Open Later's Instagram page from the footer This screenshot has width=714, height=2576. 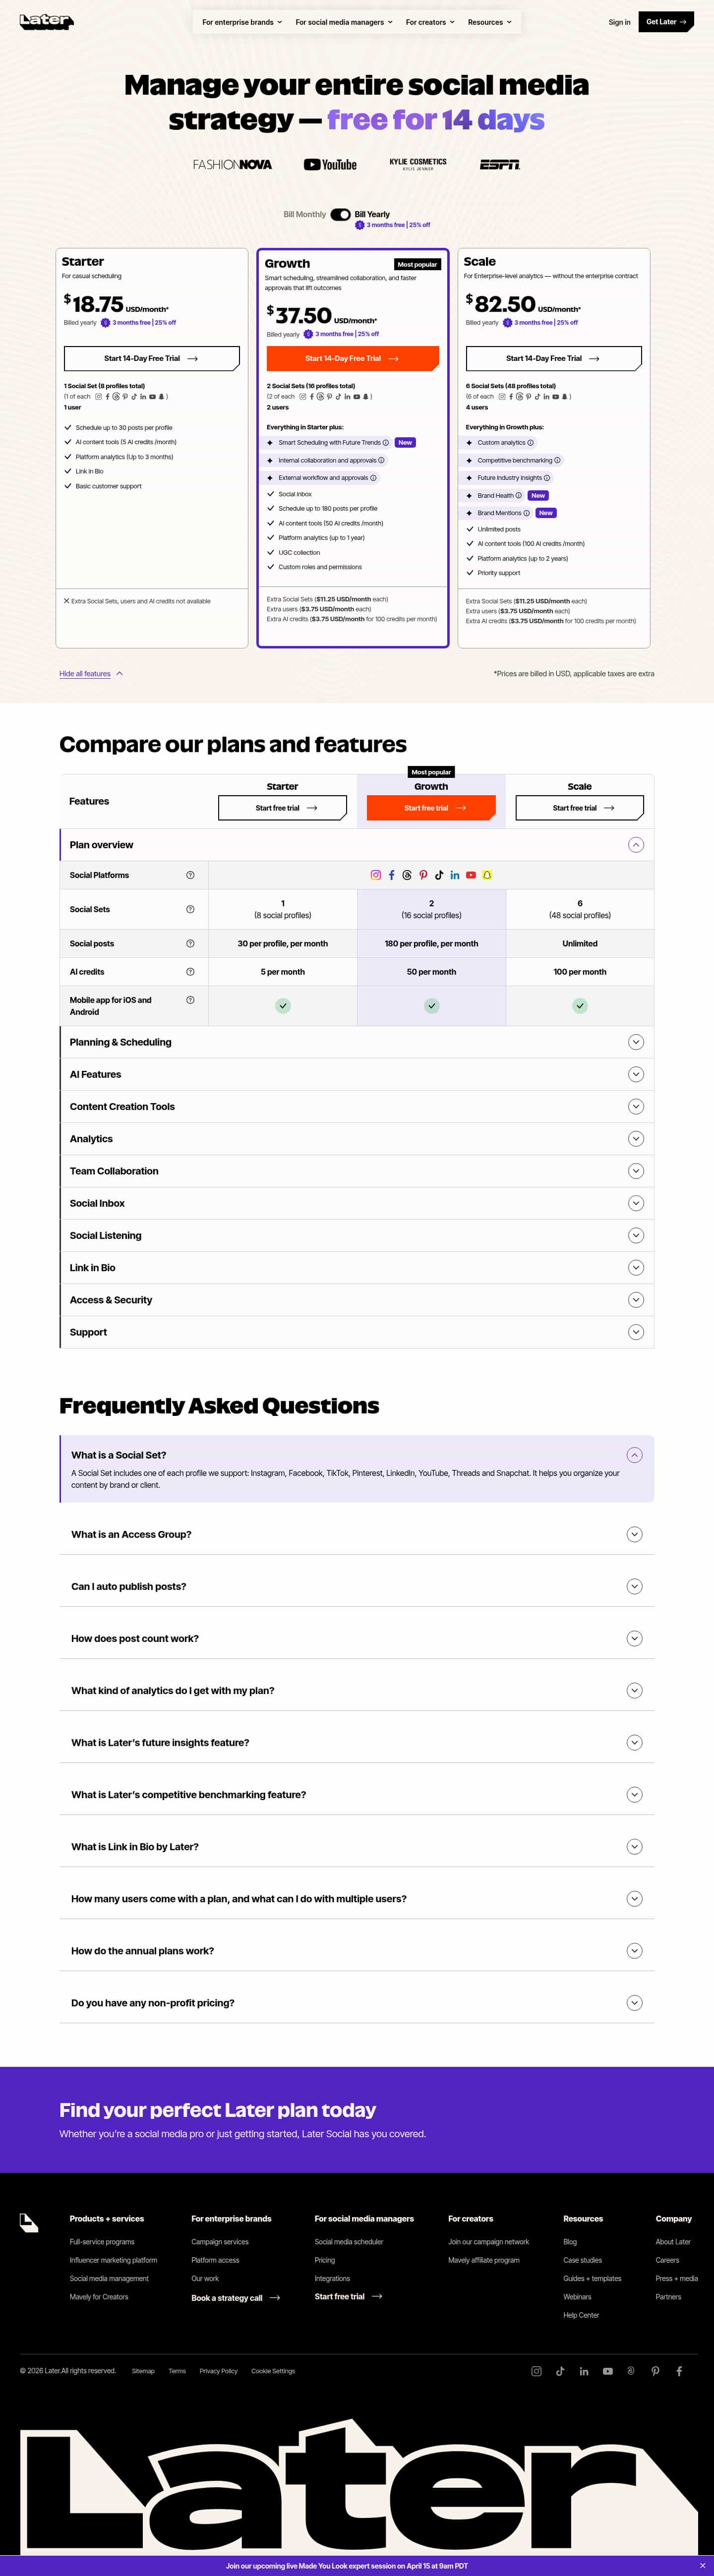pyautogui.click(x=536, y=2371)
